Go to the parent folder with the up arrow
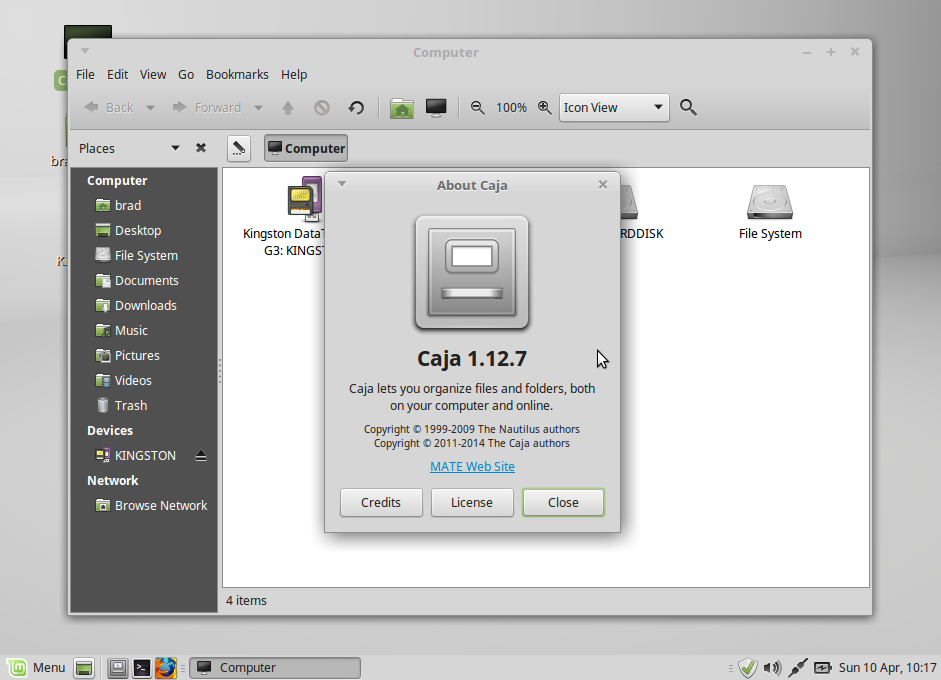The width and height of the screenshot is (941, 680). point(288,108)
